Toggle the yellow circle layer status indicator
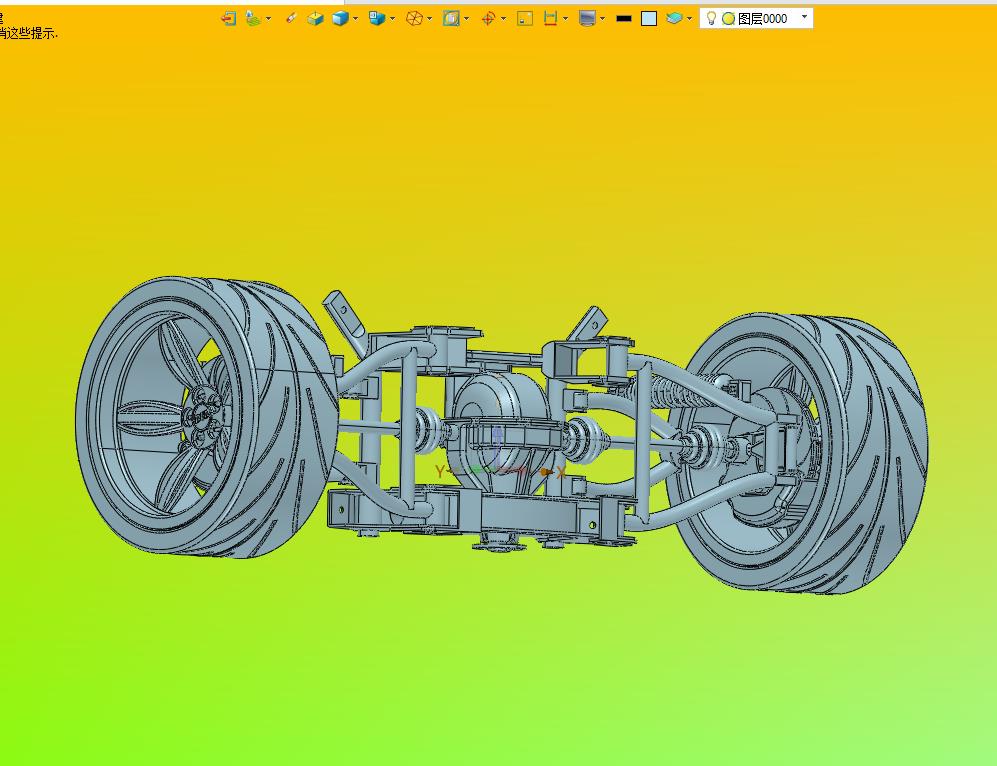This screenshot has width=997, height=766. click(728, 18)
